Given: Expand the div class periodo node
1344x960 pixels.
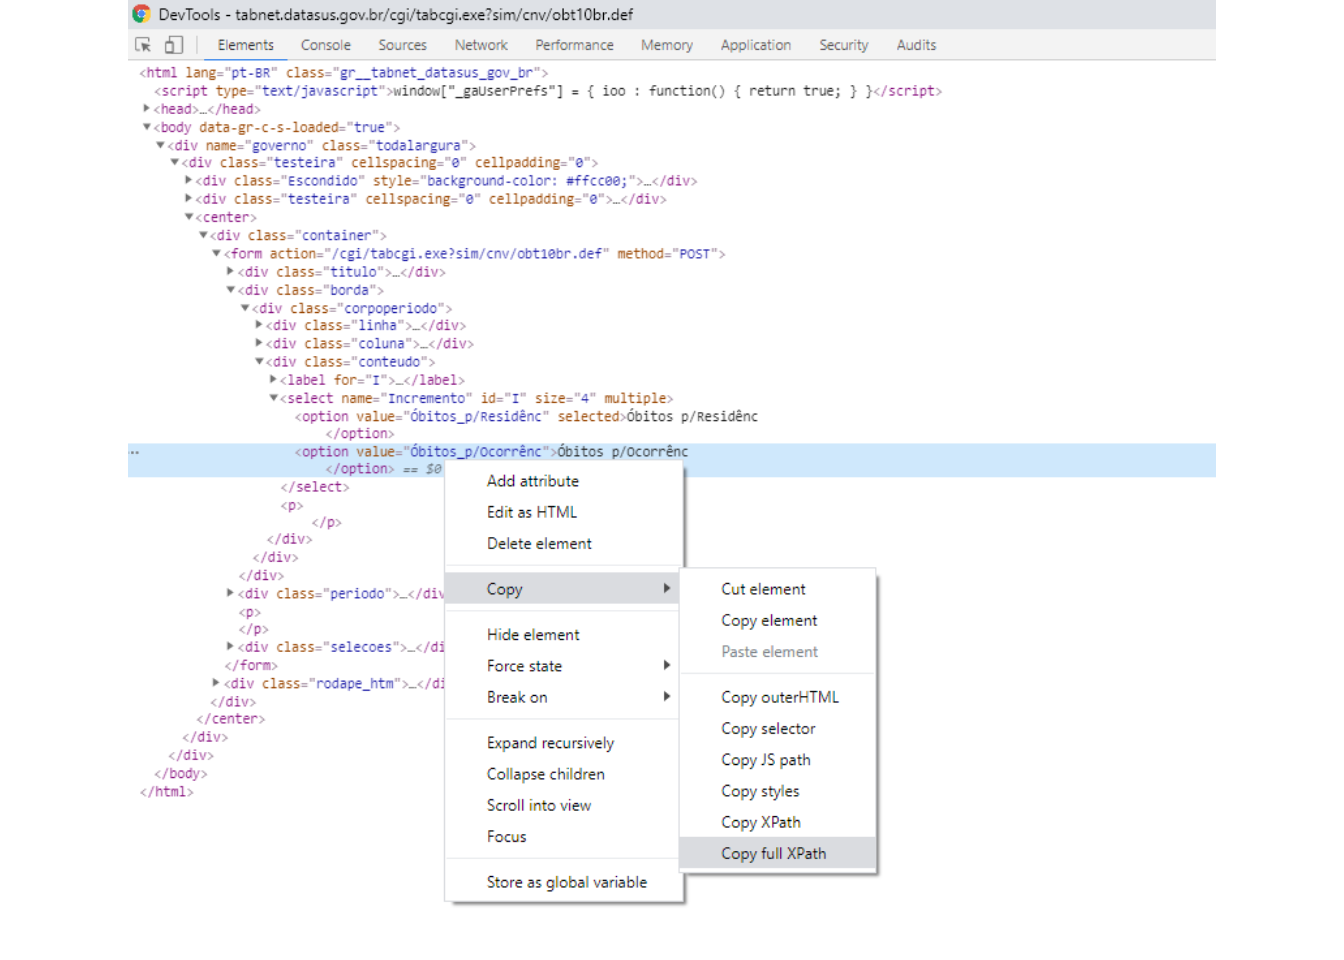Looking at the screenshot, I should pos(231,594).
